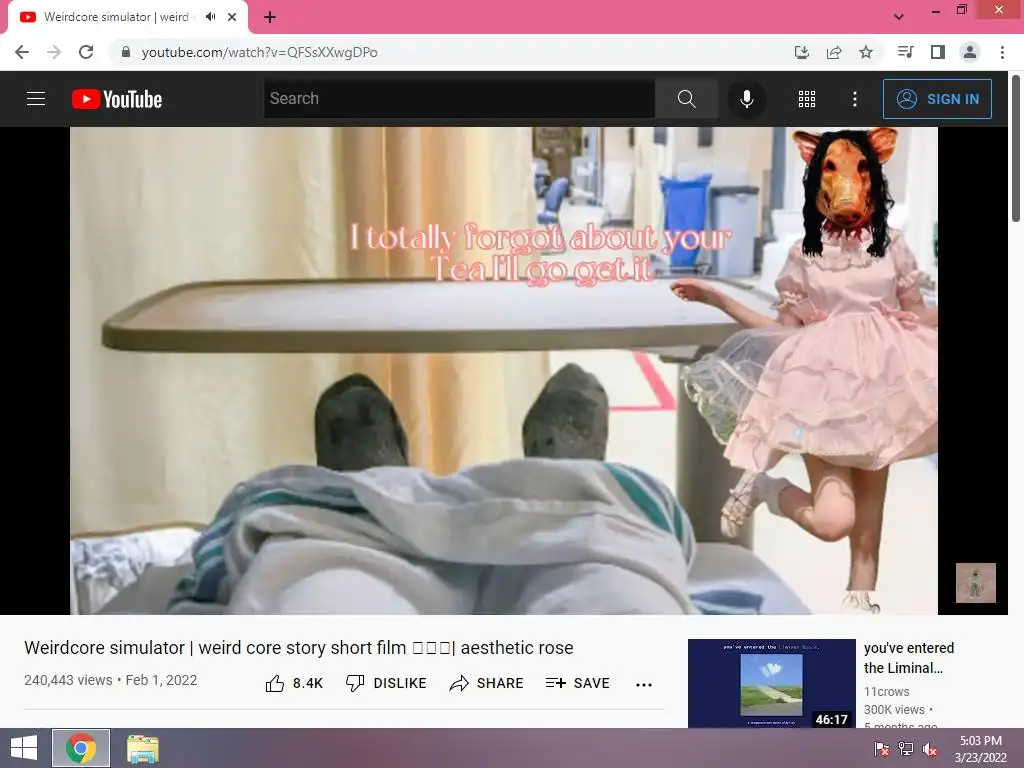Select the youtube.com URL address bar
This screenshot has width=1024, height=768.
pos(451,52)
